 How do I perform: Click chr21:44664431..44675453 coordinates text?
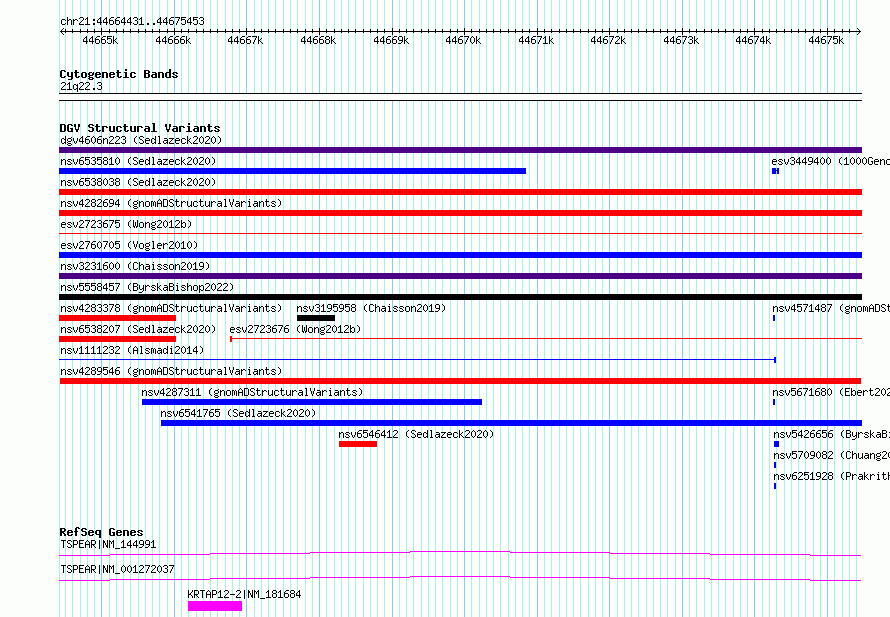pos(132,22)
